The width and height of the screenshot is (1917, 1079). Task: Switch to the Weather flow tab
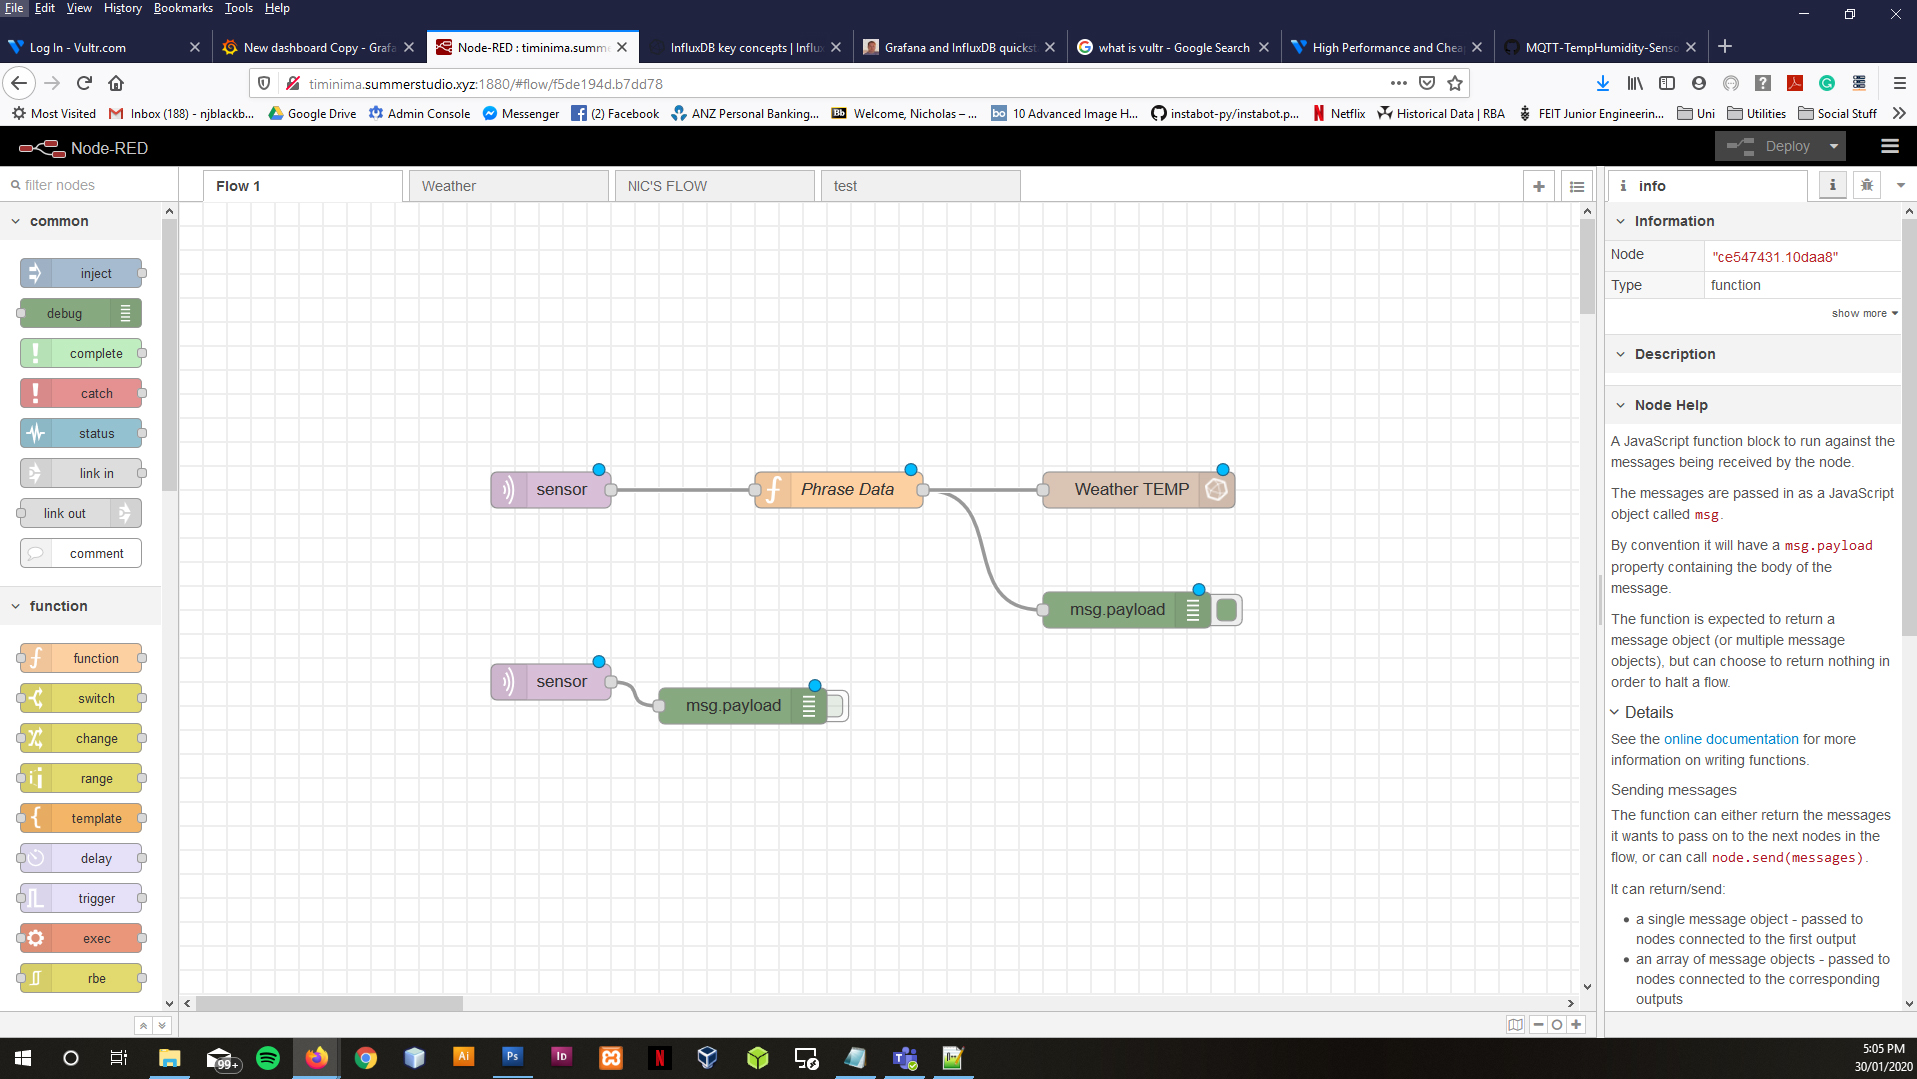(508, 186)
